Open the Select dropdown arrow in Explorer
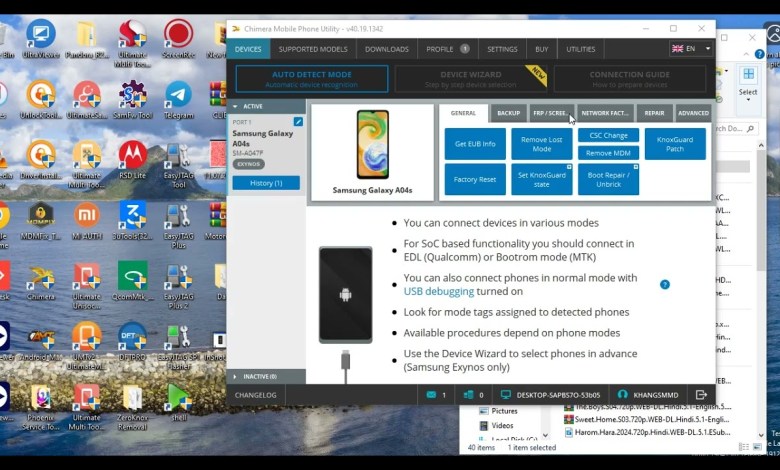This screenshot has width=780, height=470. point(748,100)
